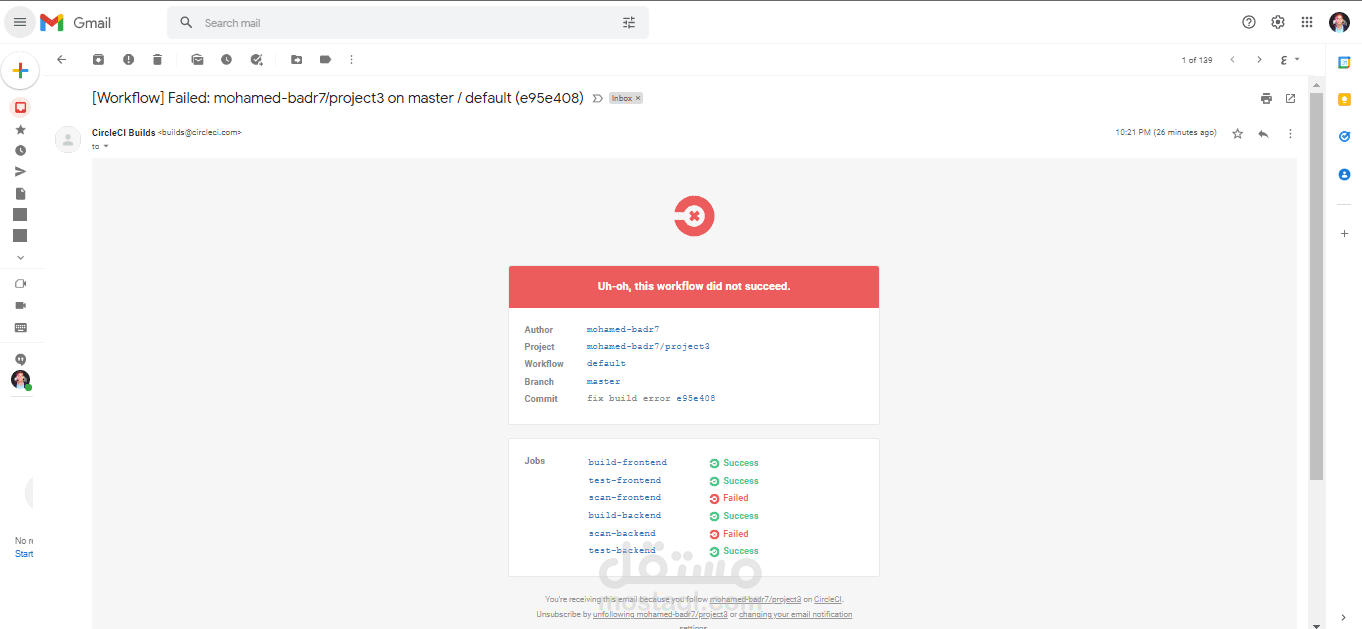Open Google Keep side panel
Viewport: 1362px width, 629px height.
(1344, 99)
